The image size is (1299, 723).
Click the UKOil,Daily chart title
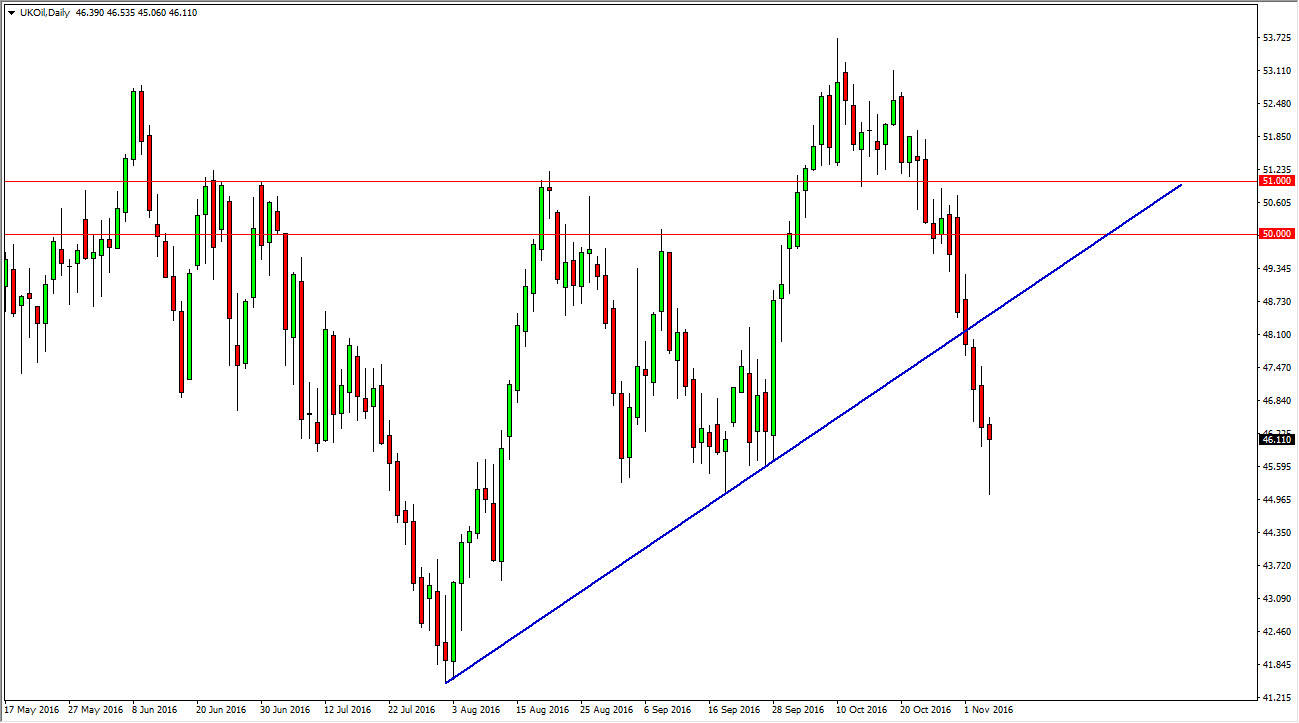[44, 13]
